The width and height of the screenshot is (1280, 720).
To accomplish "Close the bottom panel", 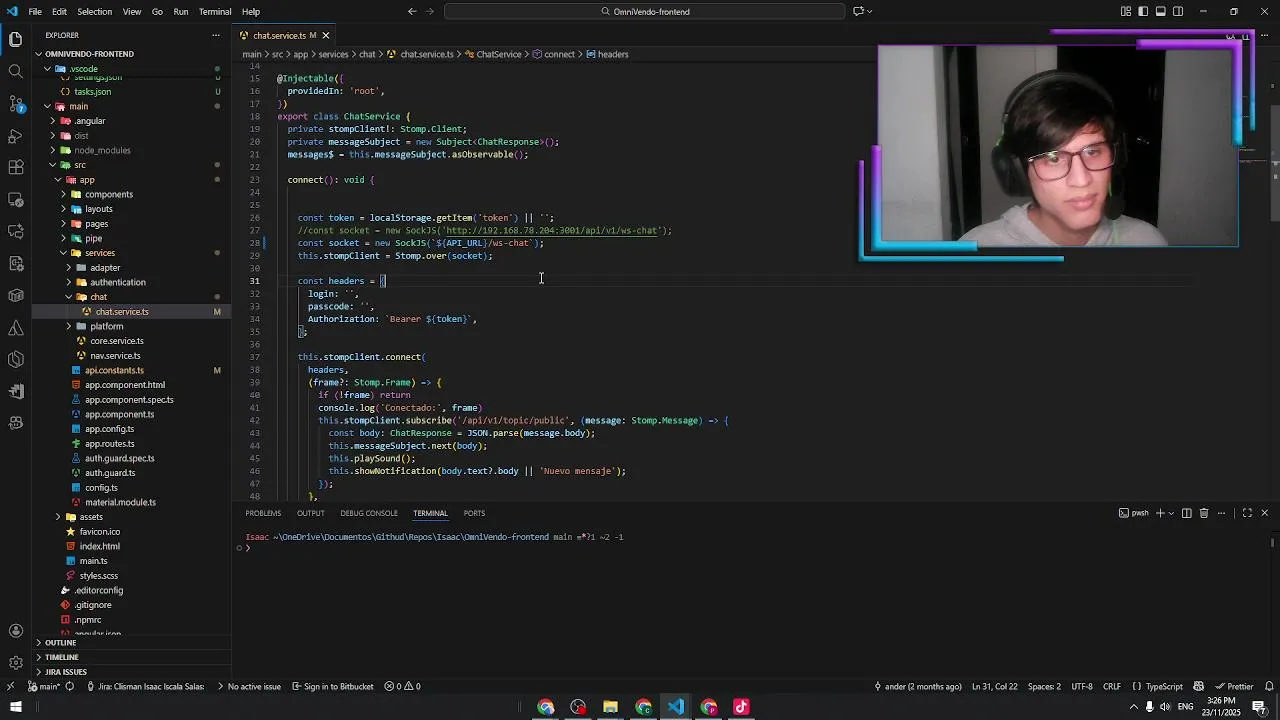I will [1264, 513].
